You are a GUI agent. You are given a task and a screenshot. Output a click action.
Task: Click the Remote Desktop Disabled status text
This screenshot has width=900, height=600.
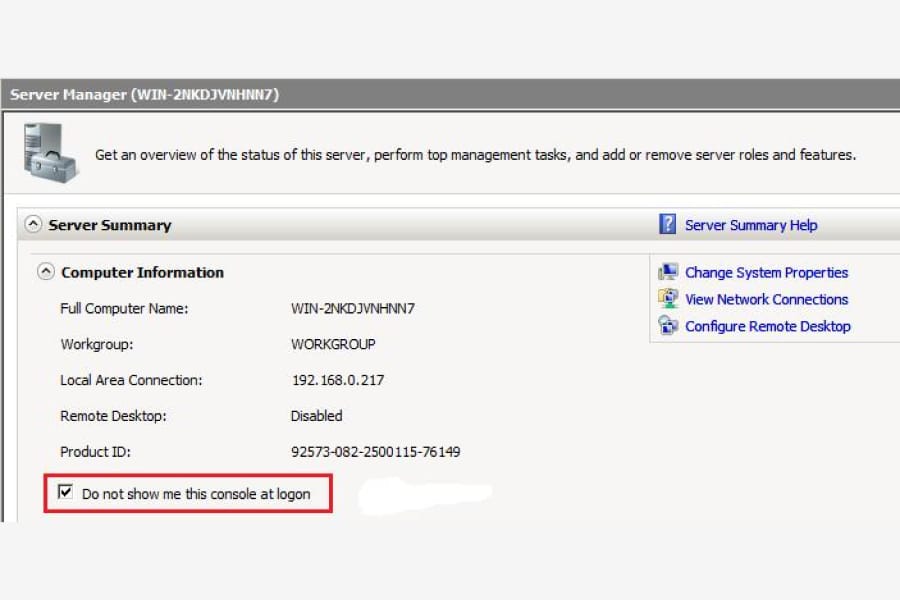point(316,416)
